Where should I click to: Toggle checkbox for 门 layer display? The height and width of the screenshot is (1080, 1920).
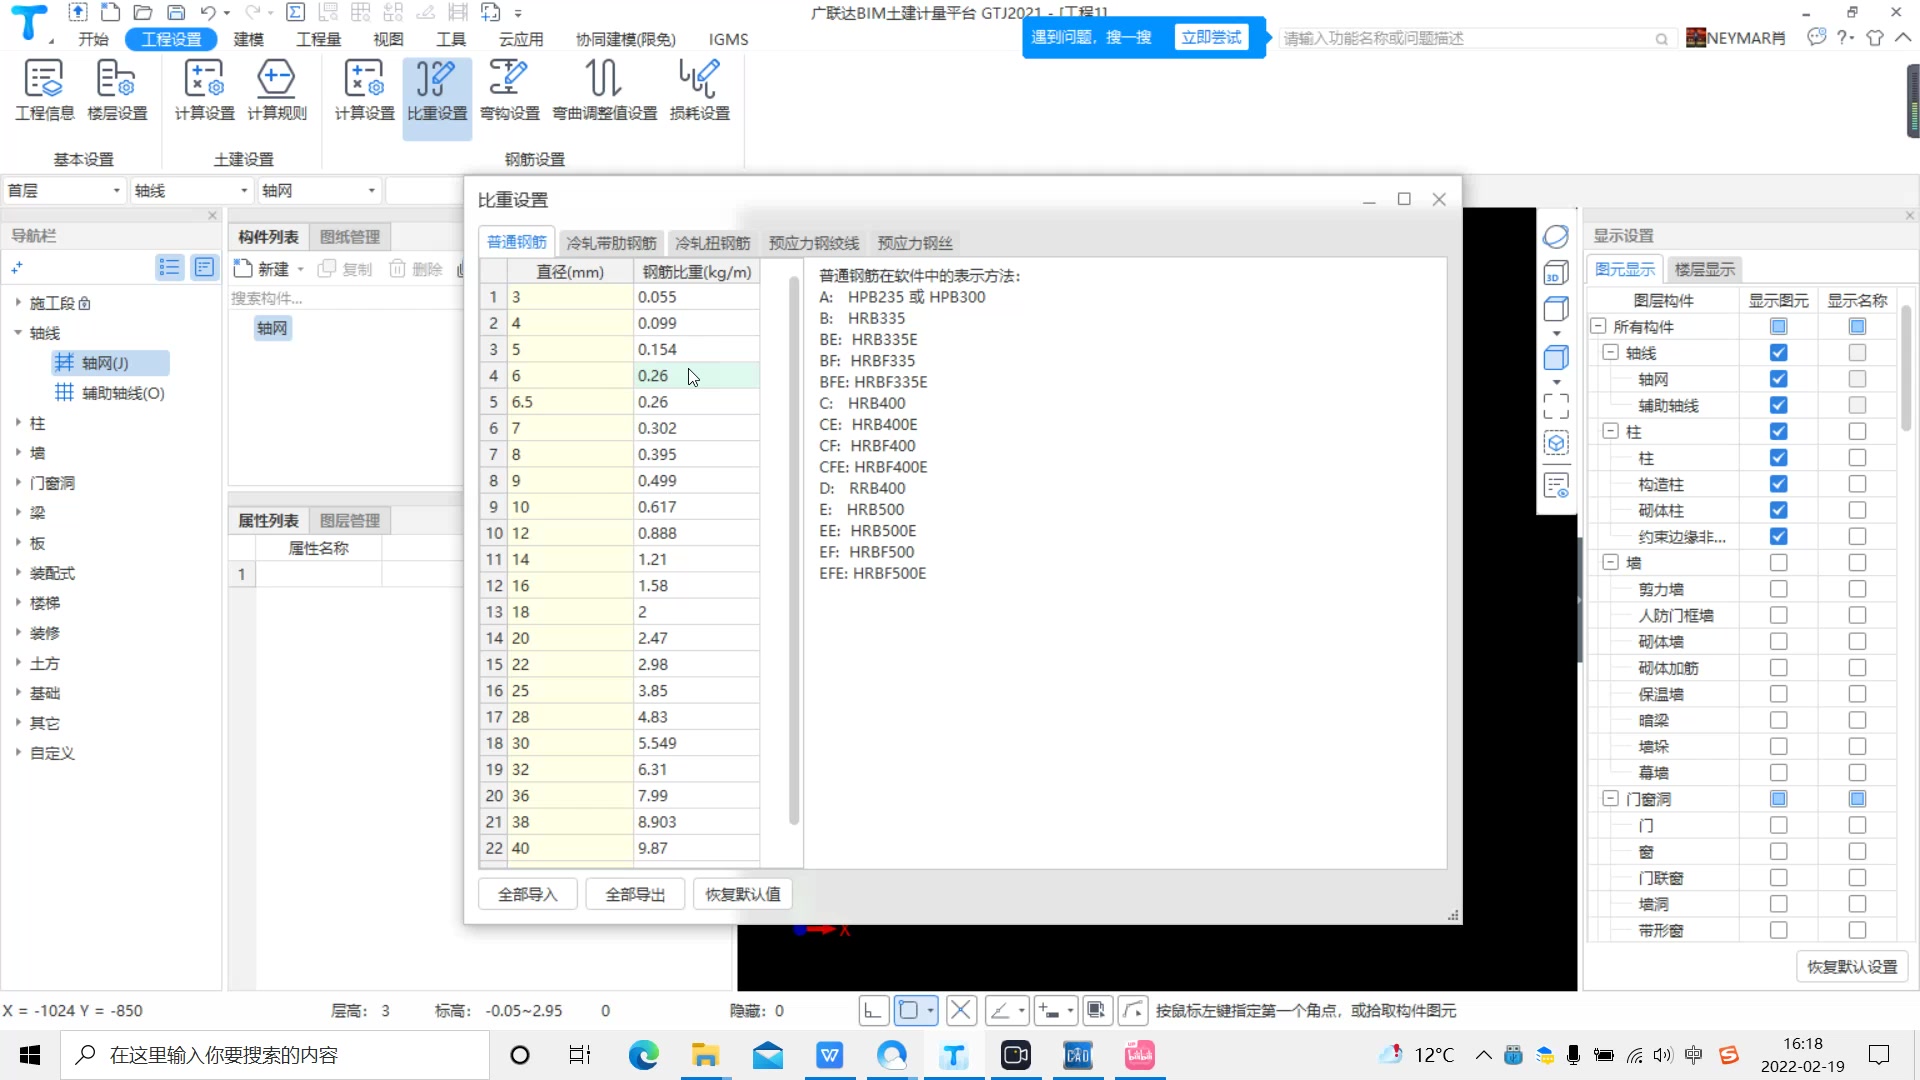(x=1778, y=824)
